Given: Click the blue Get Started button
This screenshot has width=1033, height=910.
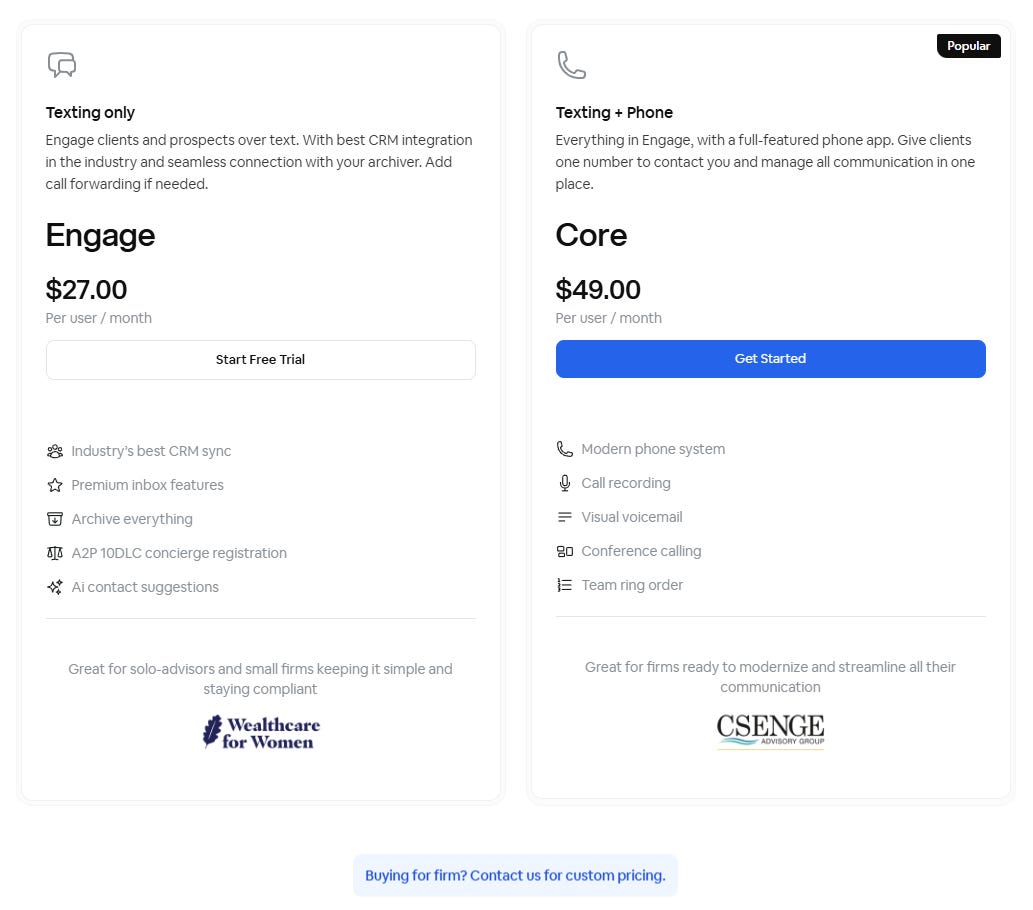Looking at the screenshot, I should pyautogui.click(x=770, y=359).
